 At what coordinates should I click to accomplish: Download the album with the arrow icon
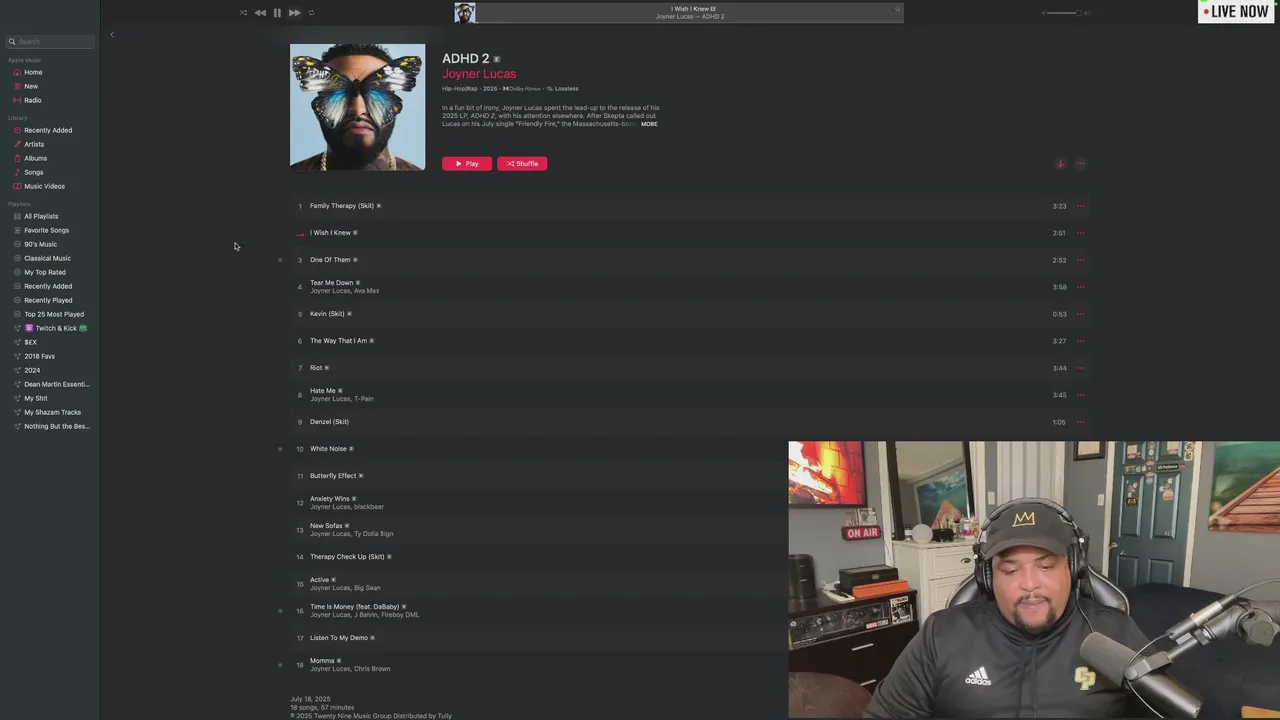[1060, 164]
